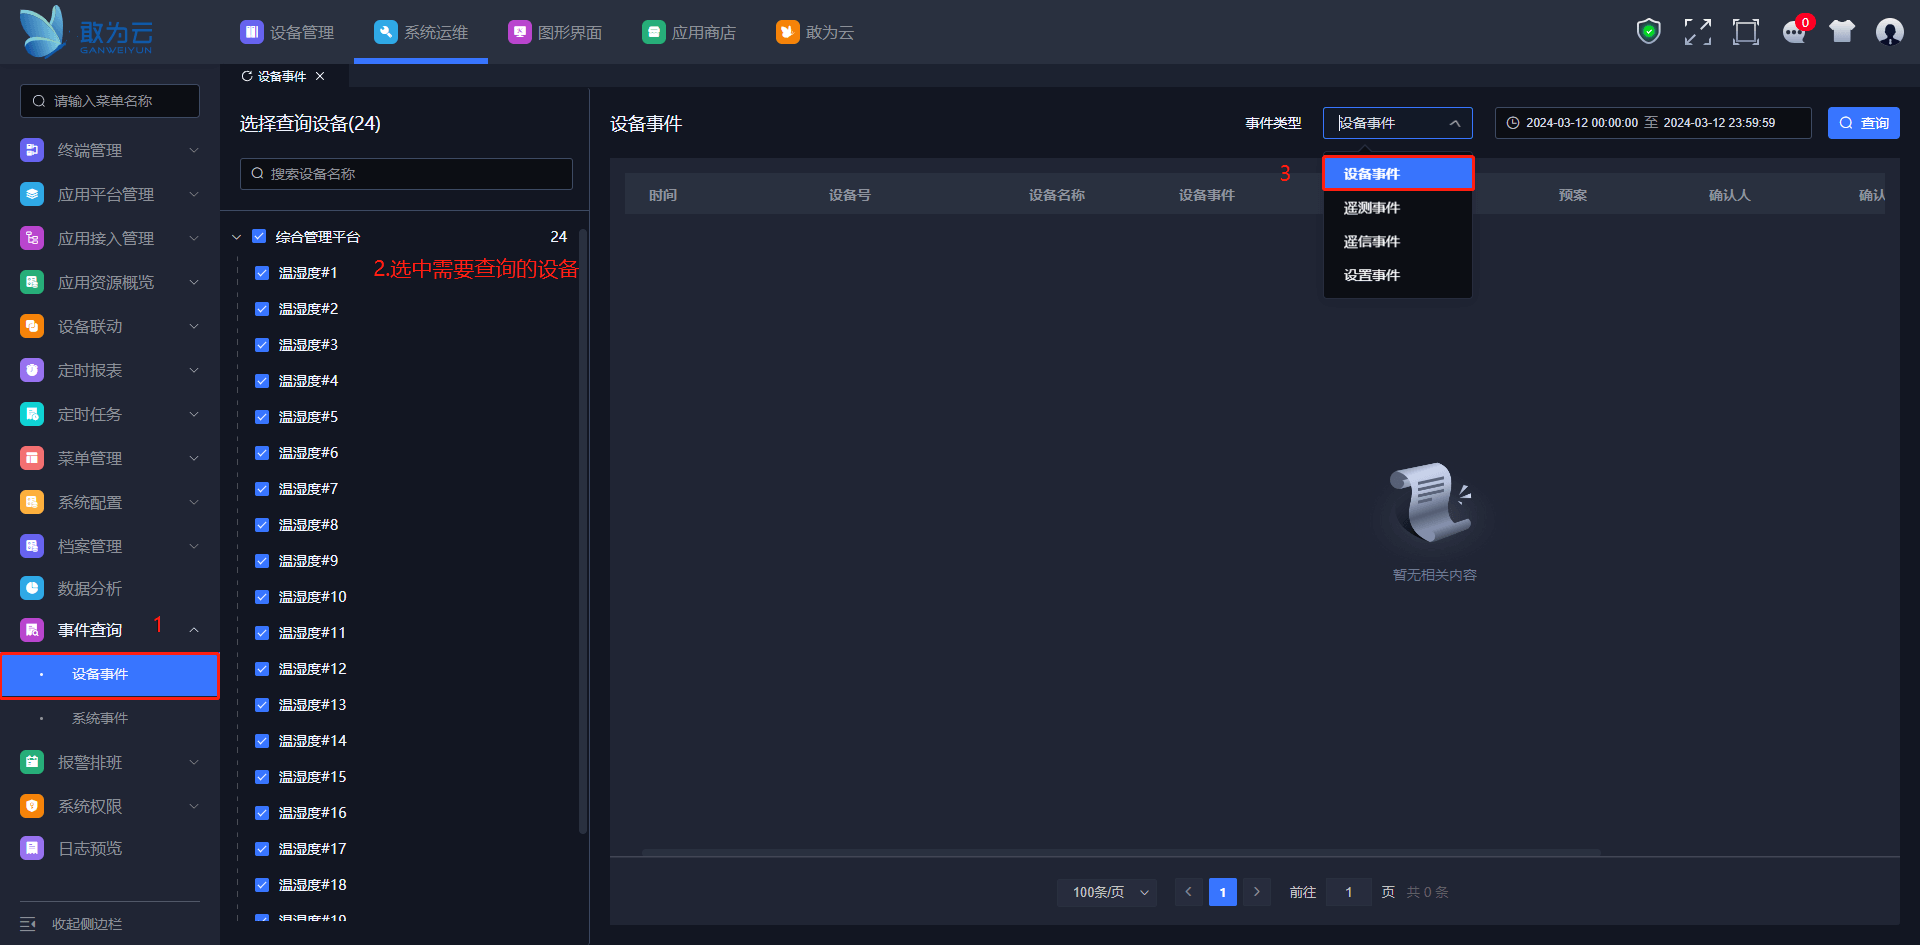The height and width of the screenshot is (945, 1920).
Task: Open the user avatar menu
Action: (1890, 32)
